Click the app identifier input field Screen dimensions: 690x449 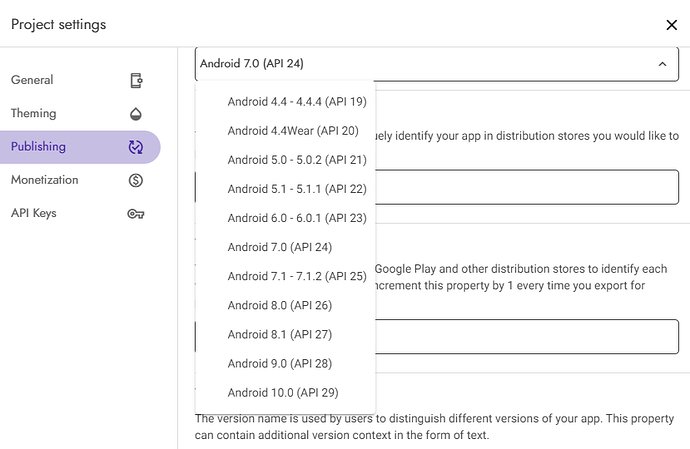[527, 187]
